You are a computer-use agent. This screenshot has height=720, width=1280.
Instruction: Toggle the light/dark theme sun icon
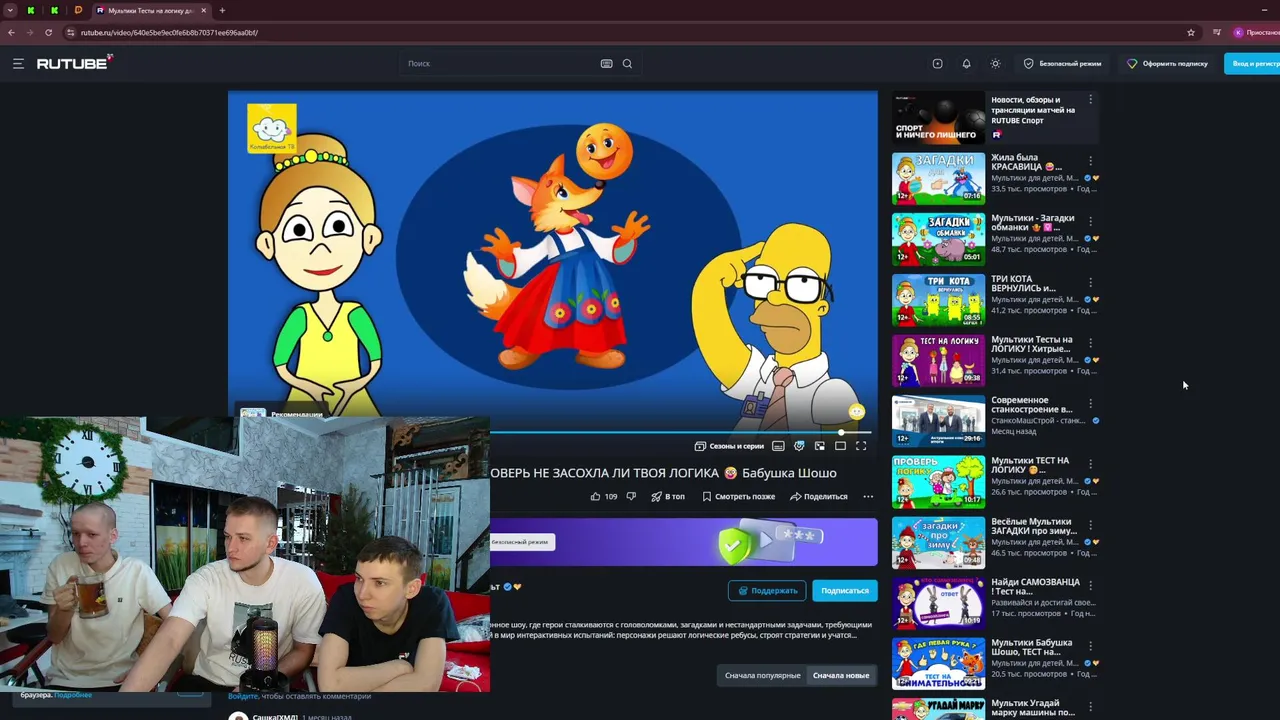[x=995, y=63]
